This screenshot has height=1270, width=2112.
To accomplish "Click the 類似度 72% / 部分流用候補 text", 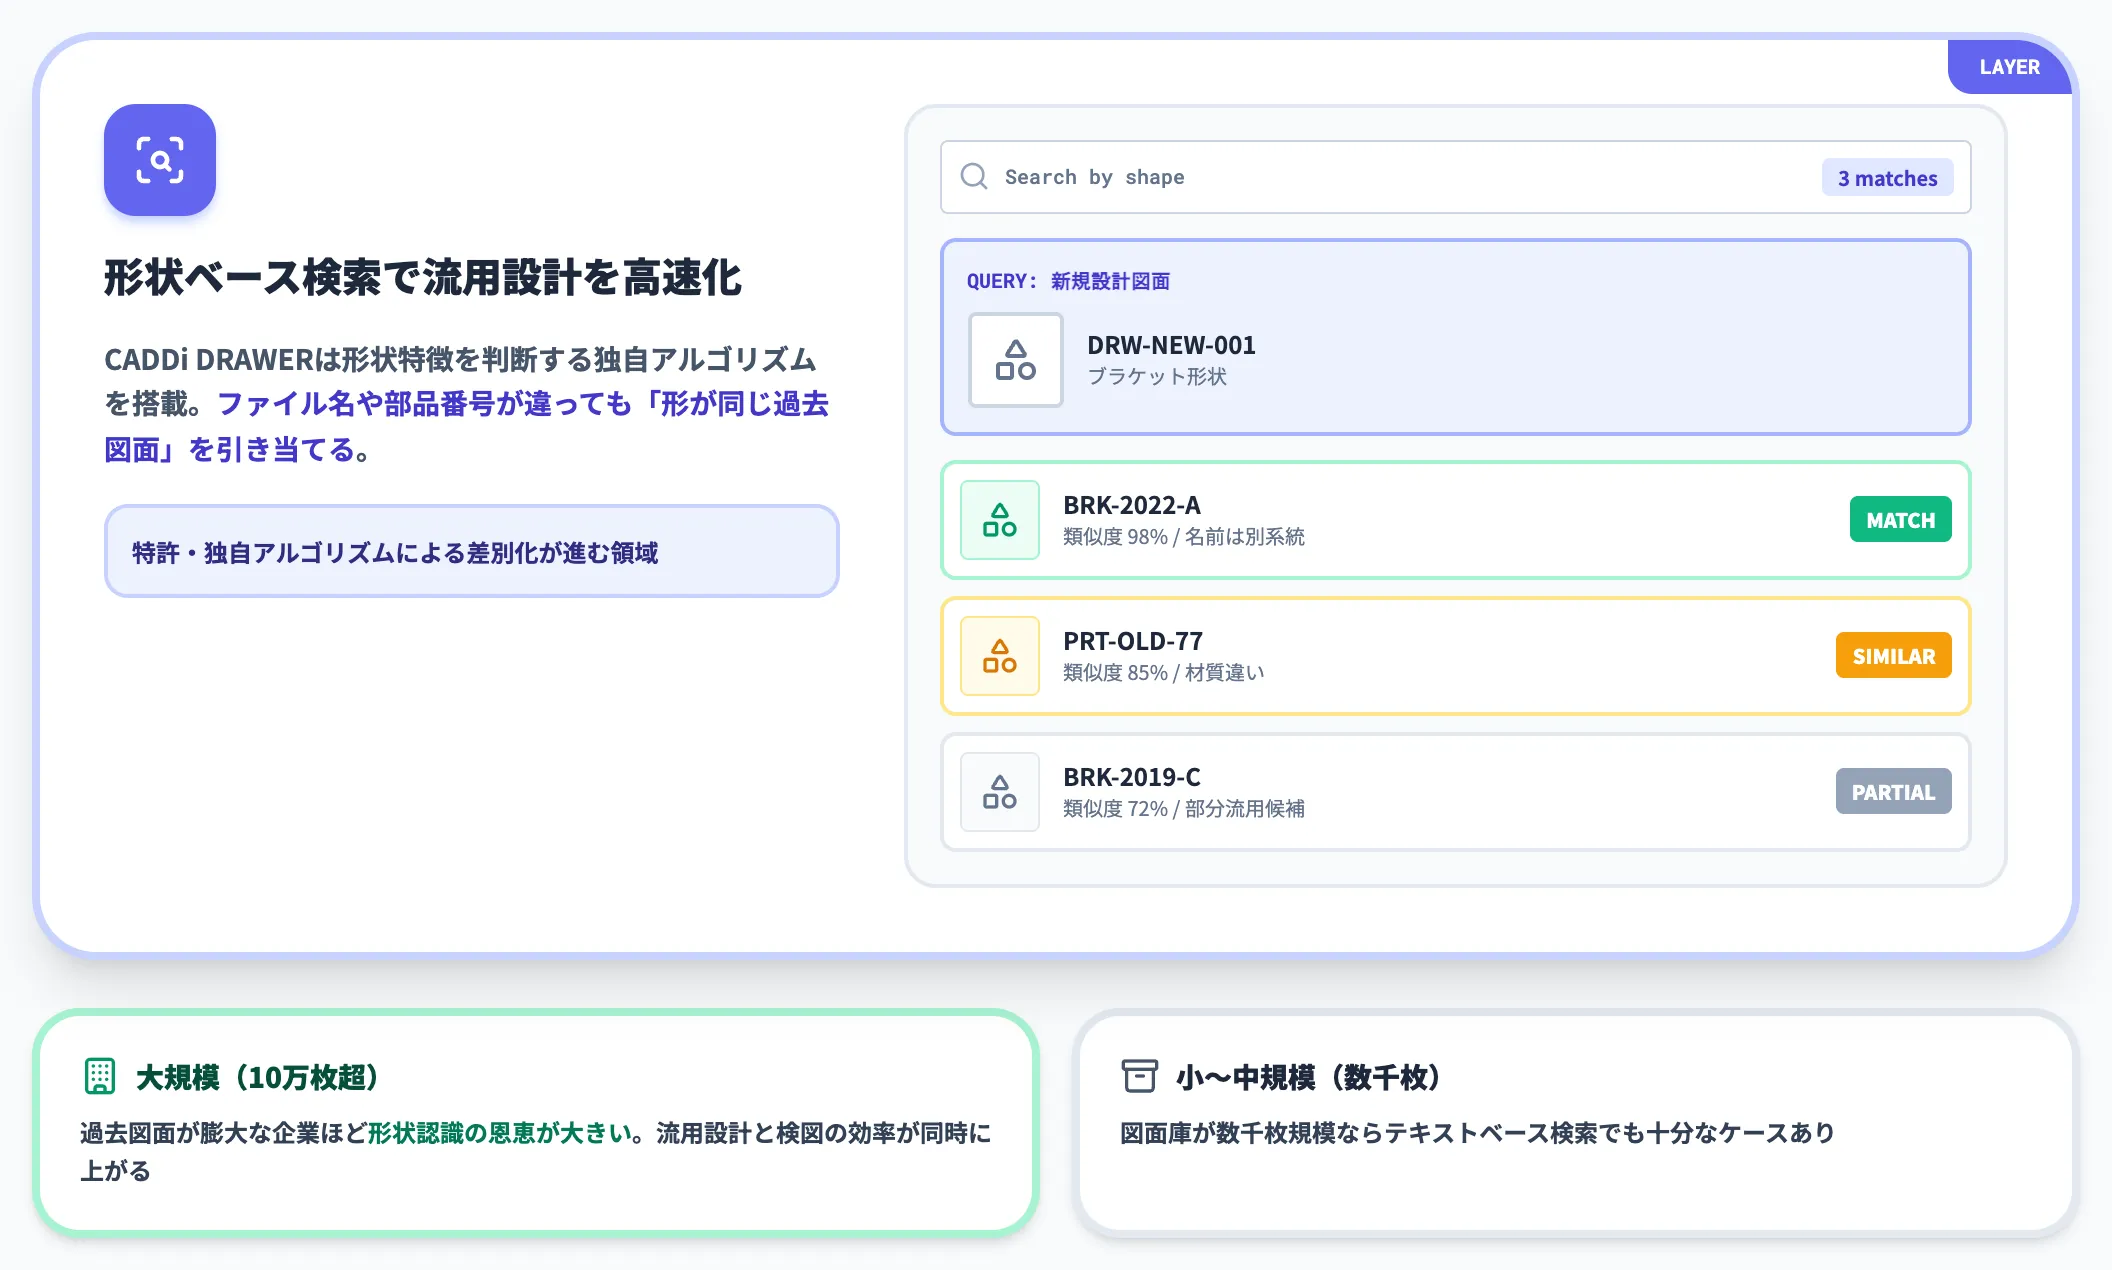I will point(1184,809).
